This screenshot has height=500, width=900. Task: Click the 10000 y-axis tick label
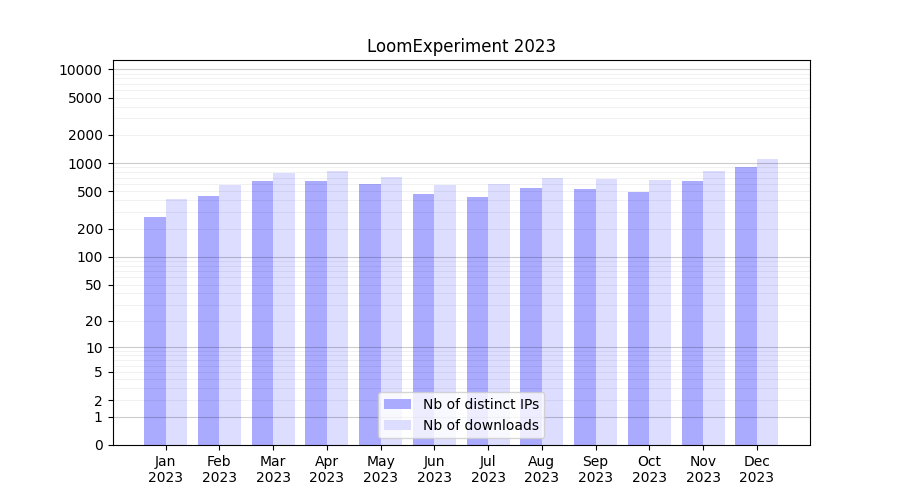click(x=80, y=70)
